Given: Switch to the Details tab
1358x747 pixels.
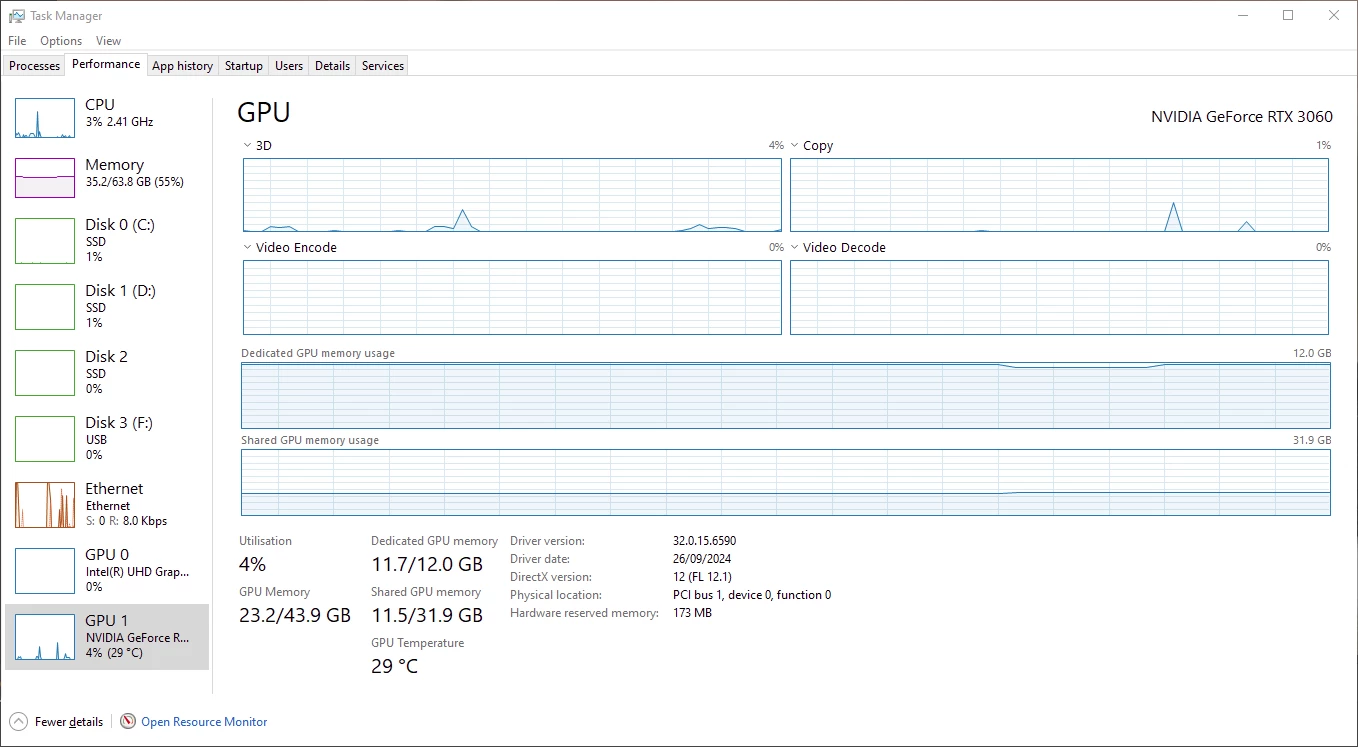Looking at the screenshot, I should (x=332, y=66).
